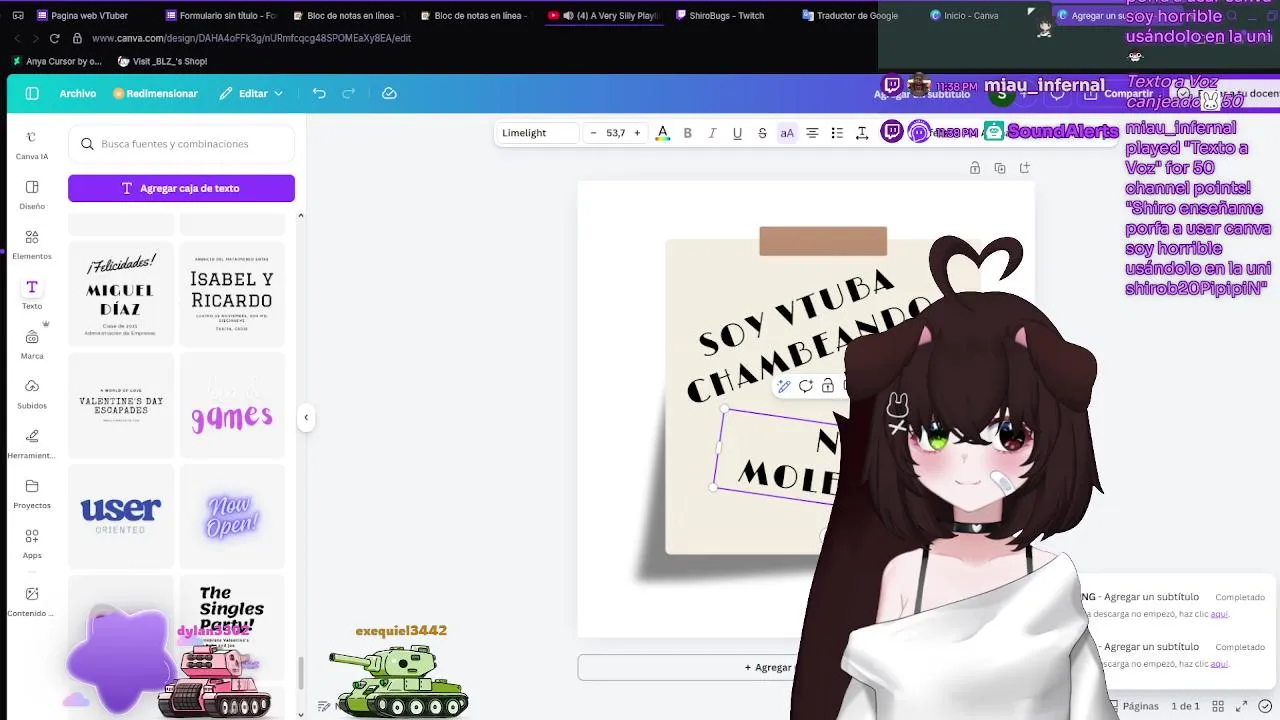Undo the last action
Image resolution: width=1280 pixels, height=720 pixels.
[319, 93]
